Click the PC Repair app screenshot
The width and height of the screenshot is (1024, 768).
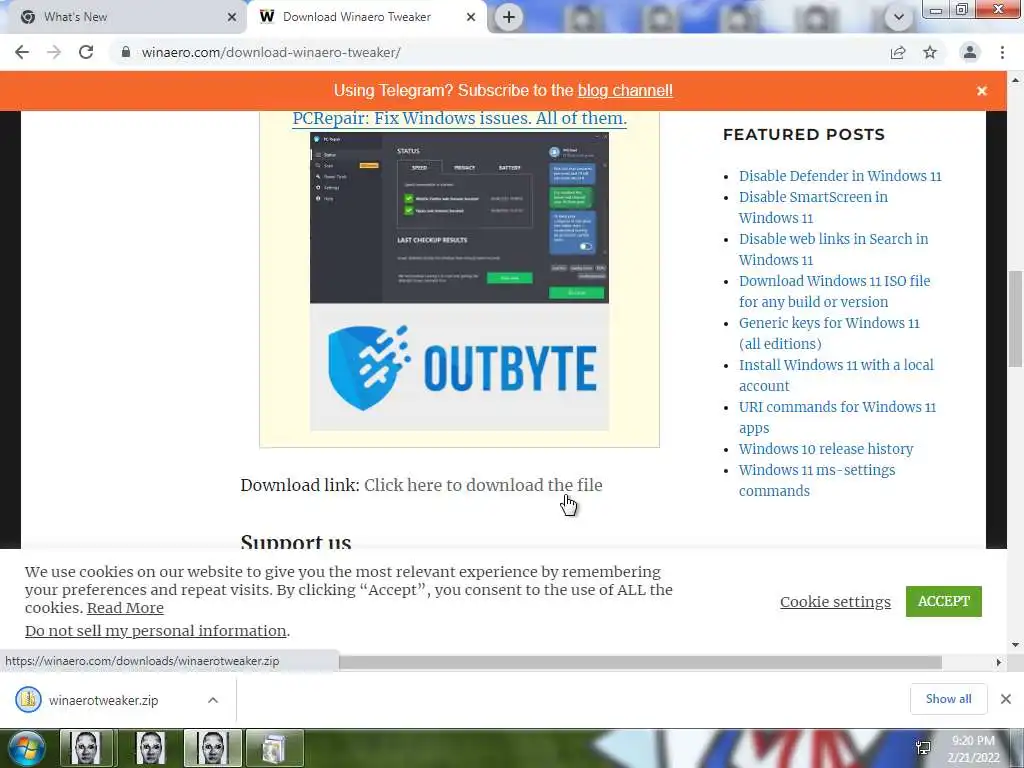459,218
